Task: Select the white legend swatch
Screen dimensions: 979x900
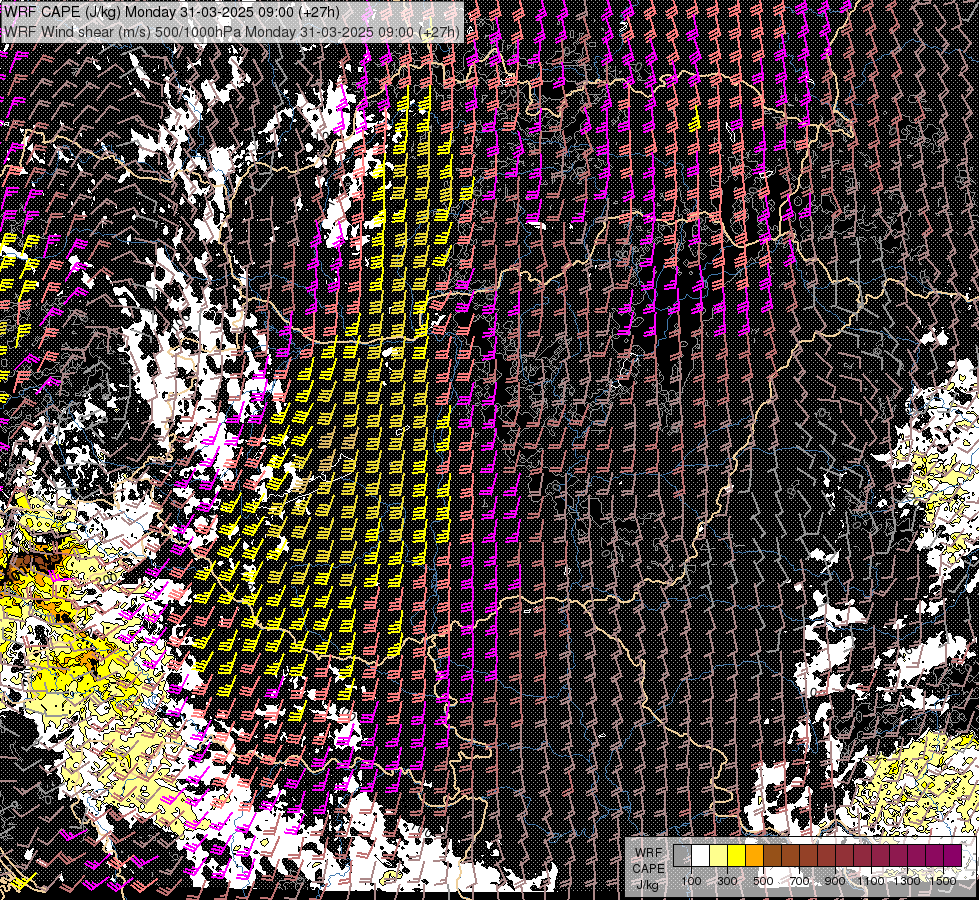Action: point(701,856)
